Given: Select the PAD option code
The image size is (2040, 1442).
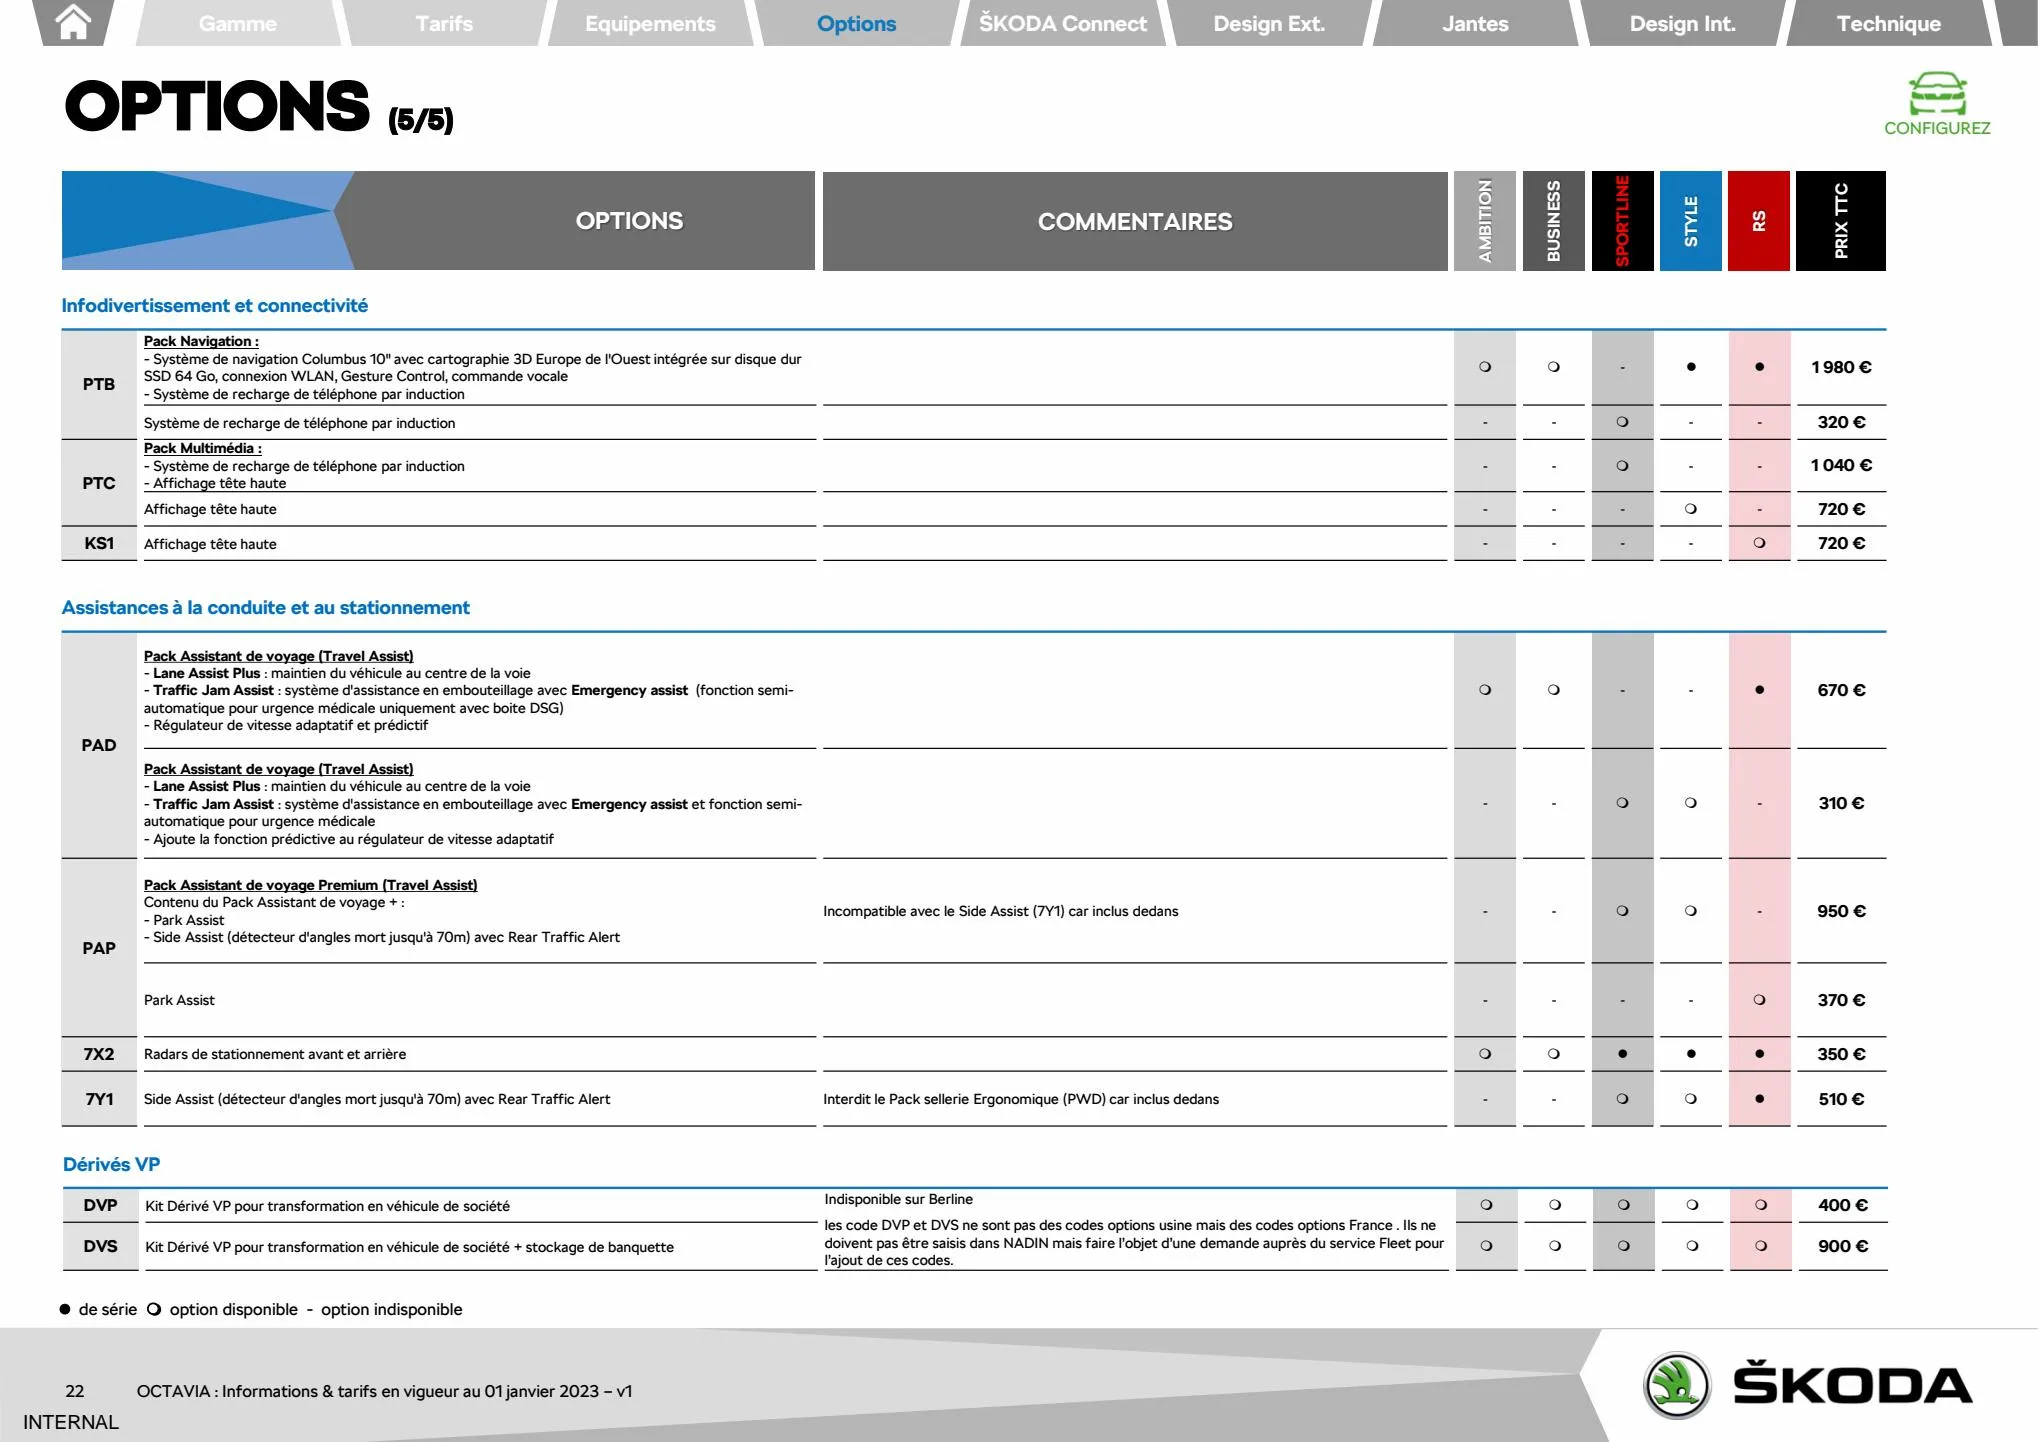Looking at the screenshot, I should pos(99,745).
